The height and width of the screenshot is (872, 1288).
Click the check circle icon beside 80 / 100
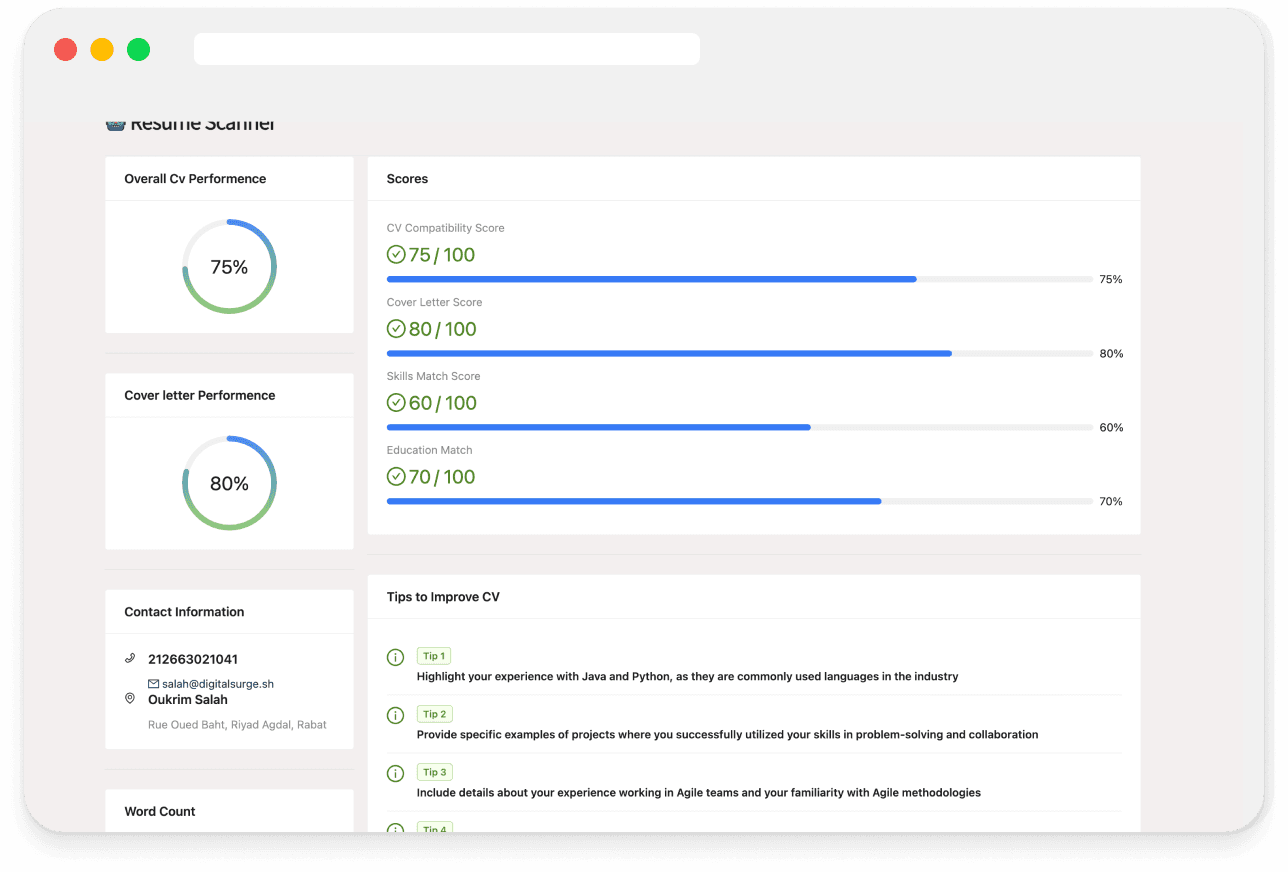396,328
